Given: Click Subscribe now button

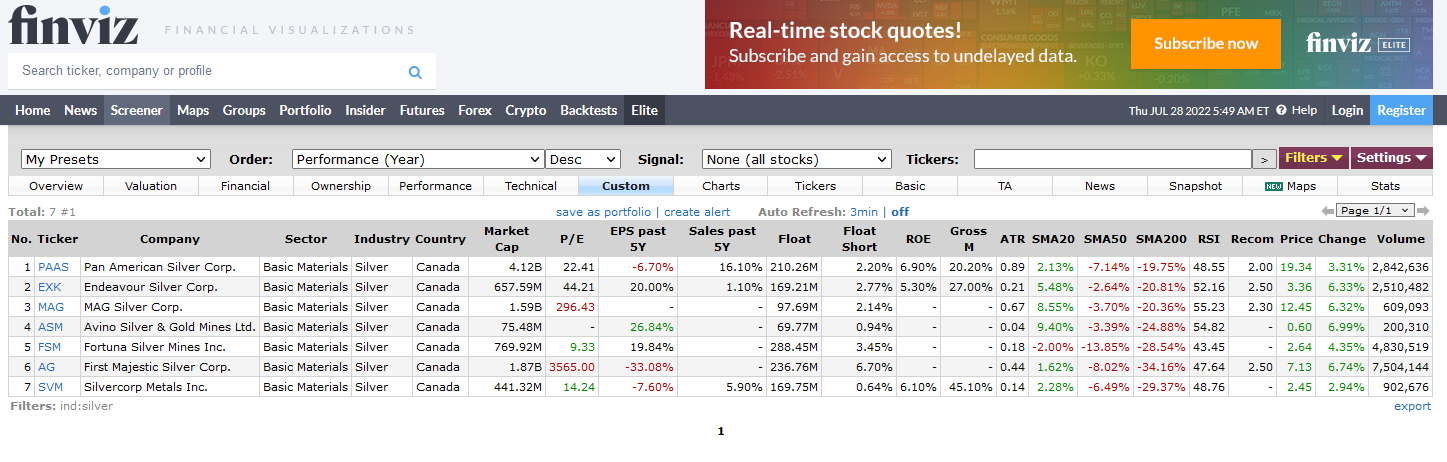Looking at the screenshot, I should pyautogui.click(x=1206, y=44).
